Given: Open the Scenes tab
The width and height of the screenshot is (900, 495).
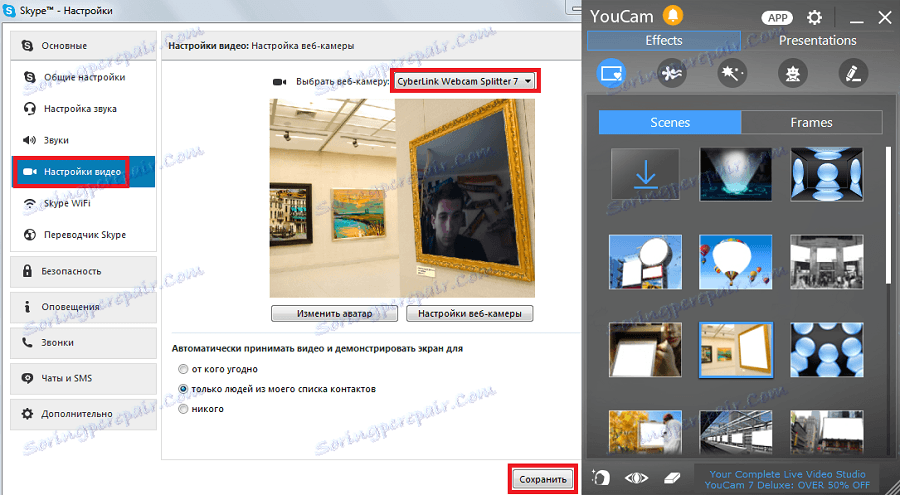Looking at the screenshot, I should click(x=670, y=122).
